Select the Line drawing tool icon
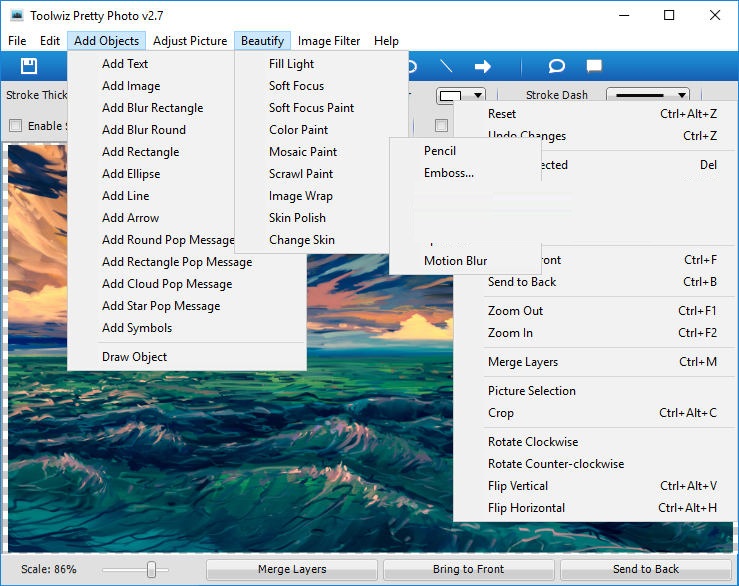Image resolution: width=739 pixels, height=586 pixels. (446, 66)
